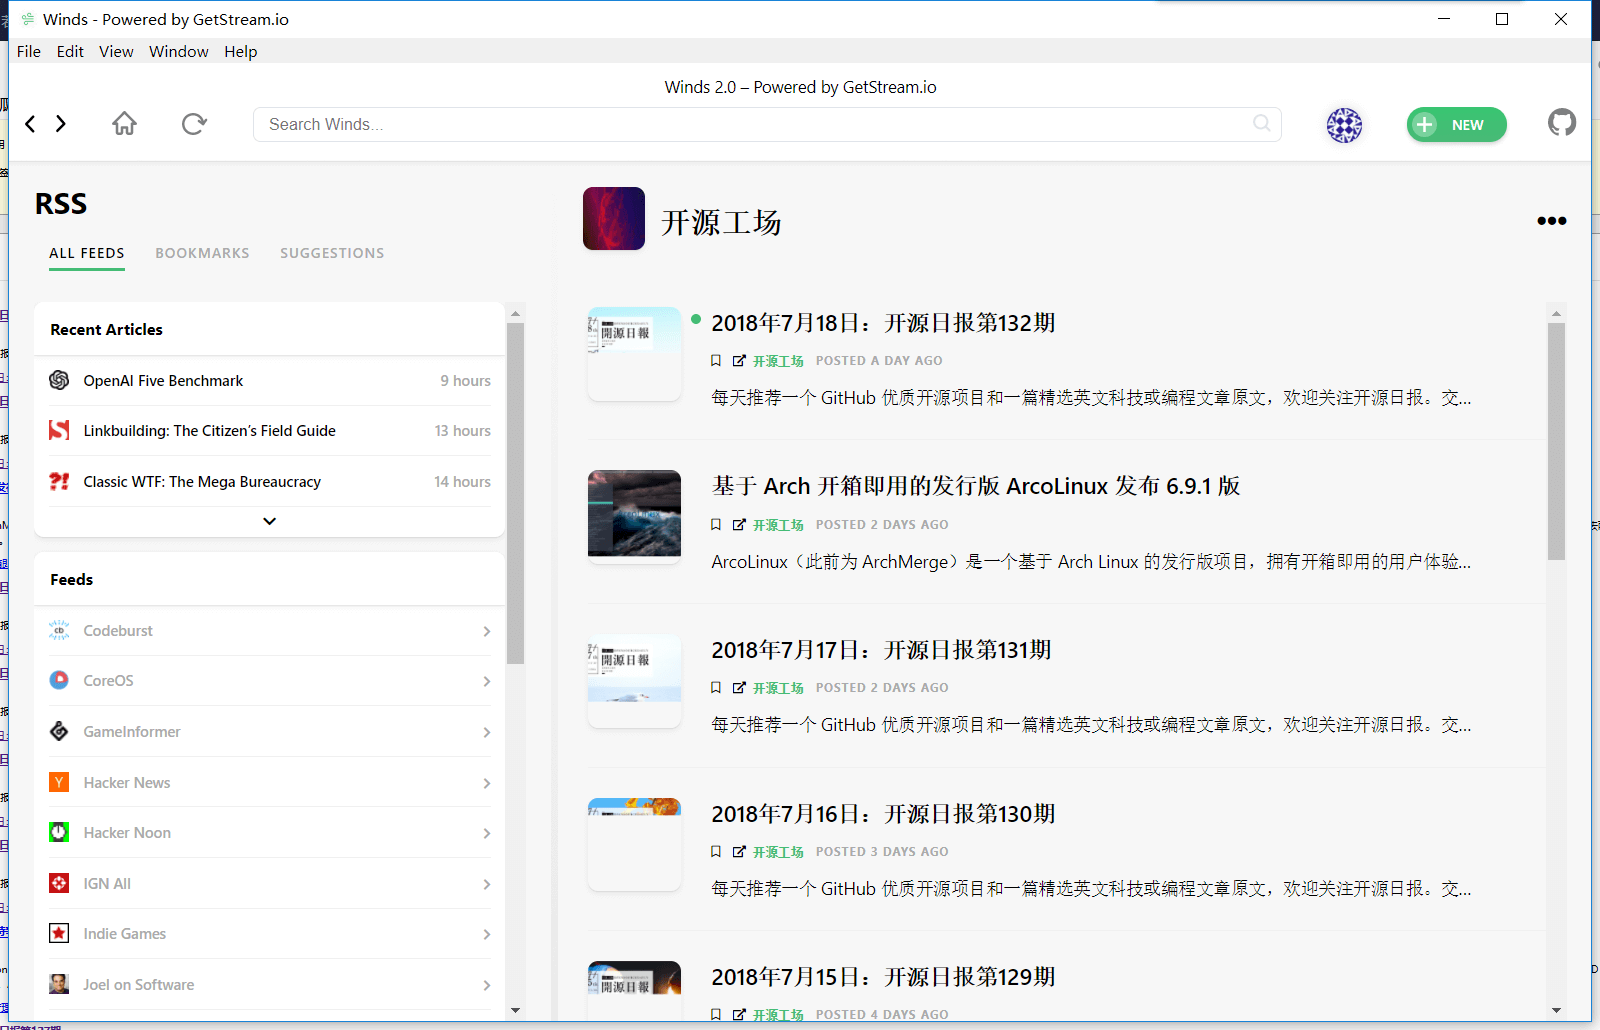
Task: Switch to the Bookmarks tab
Action: (202, 253)
